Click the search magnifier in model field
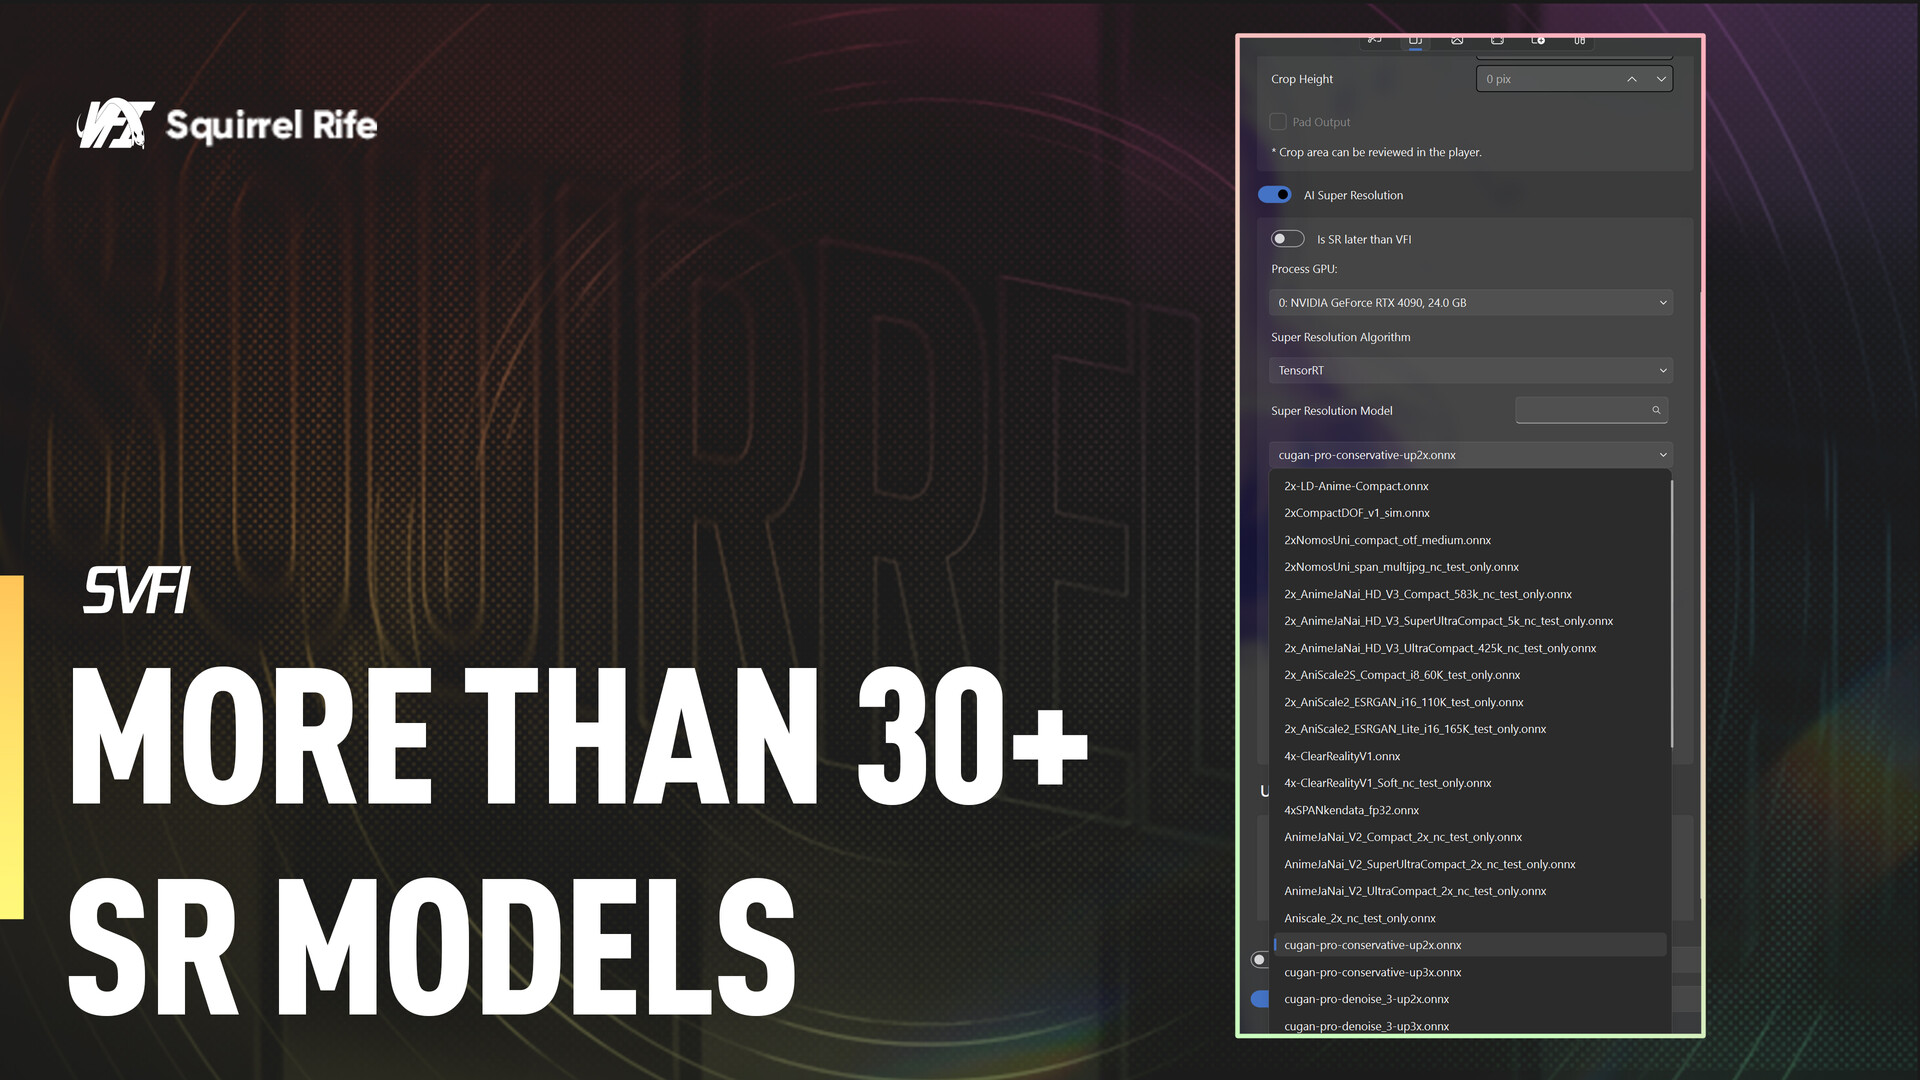1920x1080 pixels. click(x=1656, y=410)
